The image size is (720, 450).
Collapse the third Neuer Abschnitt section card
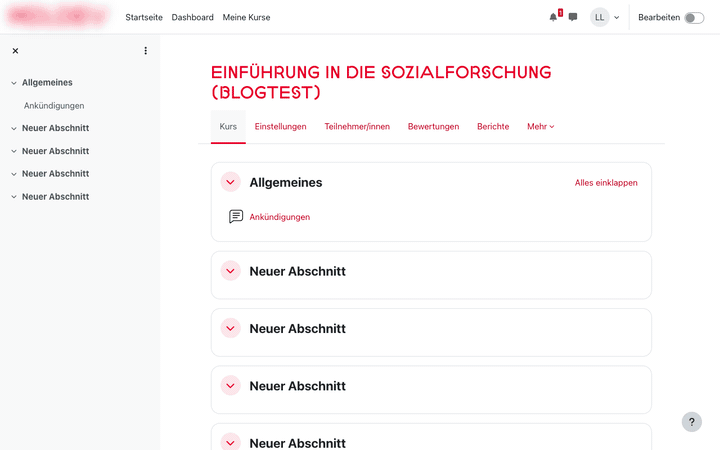tap(231, 386)
